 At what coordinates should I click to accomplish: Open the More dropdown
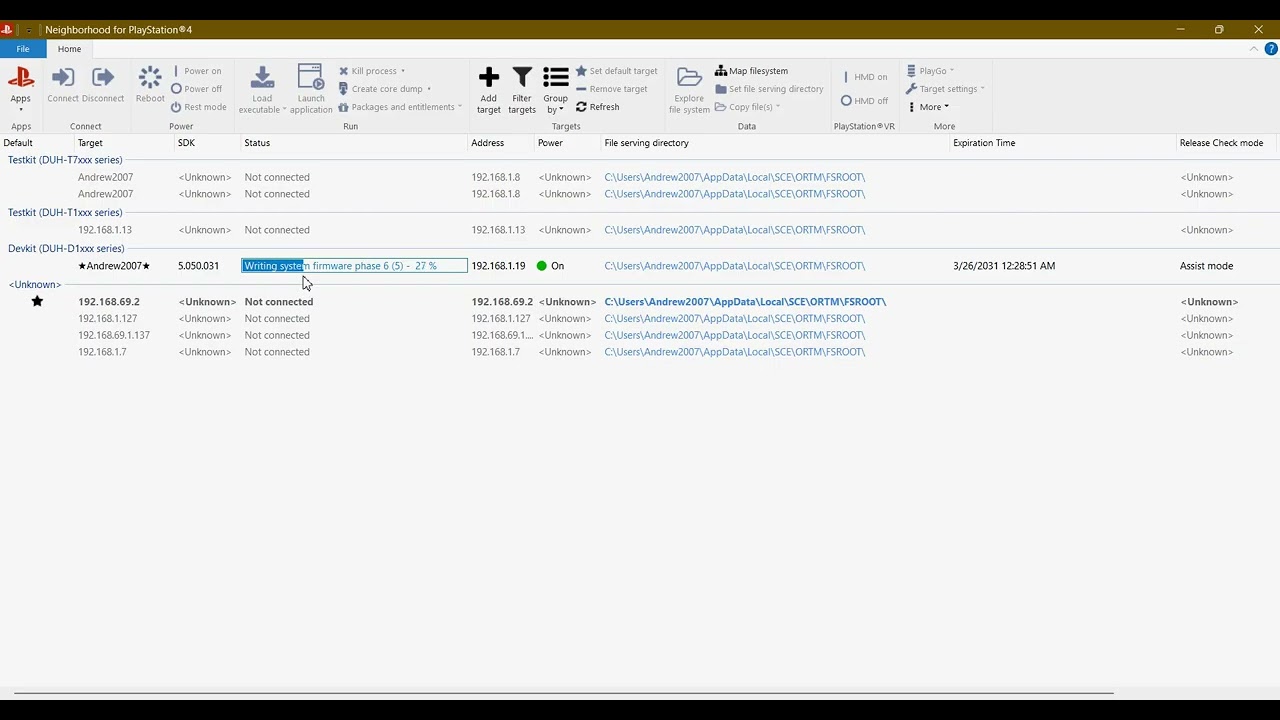[928, 107]
